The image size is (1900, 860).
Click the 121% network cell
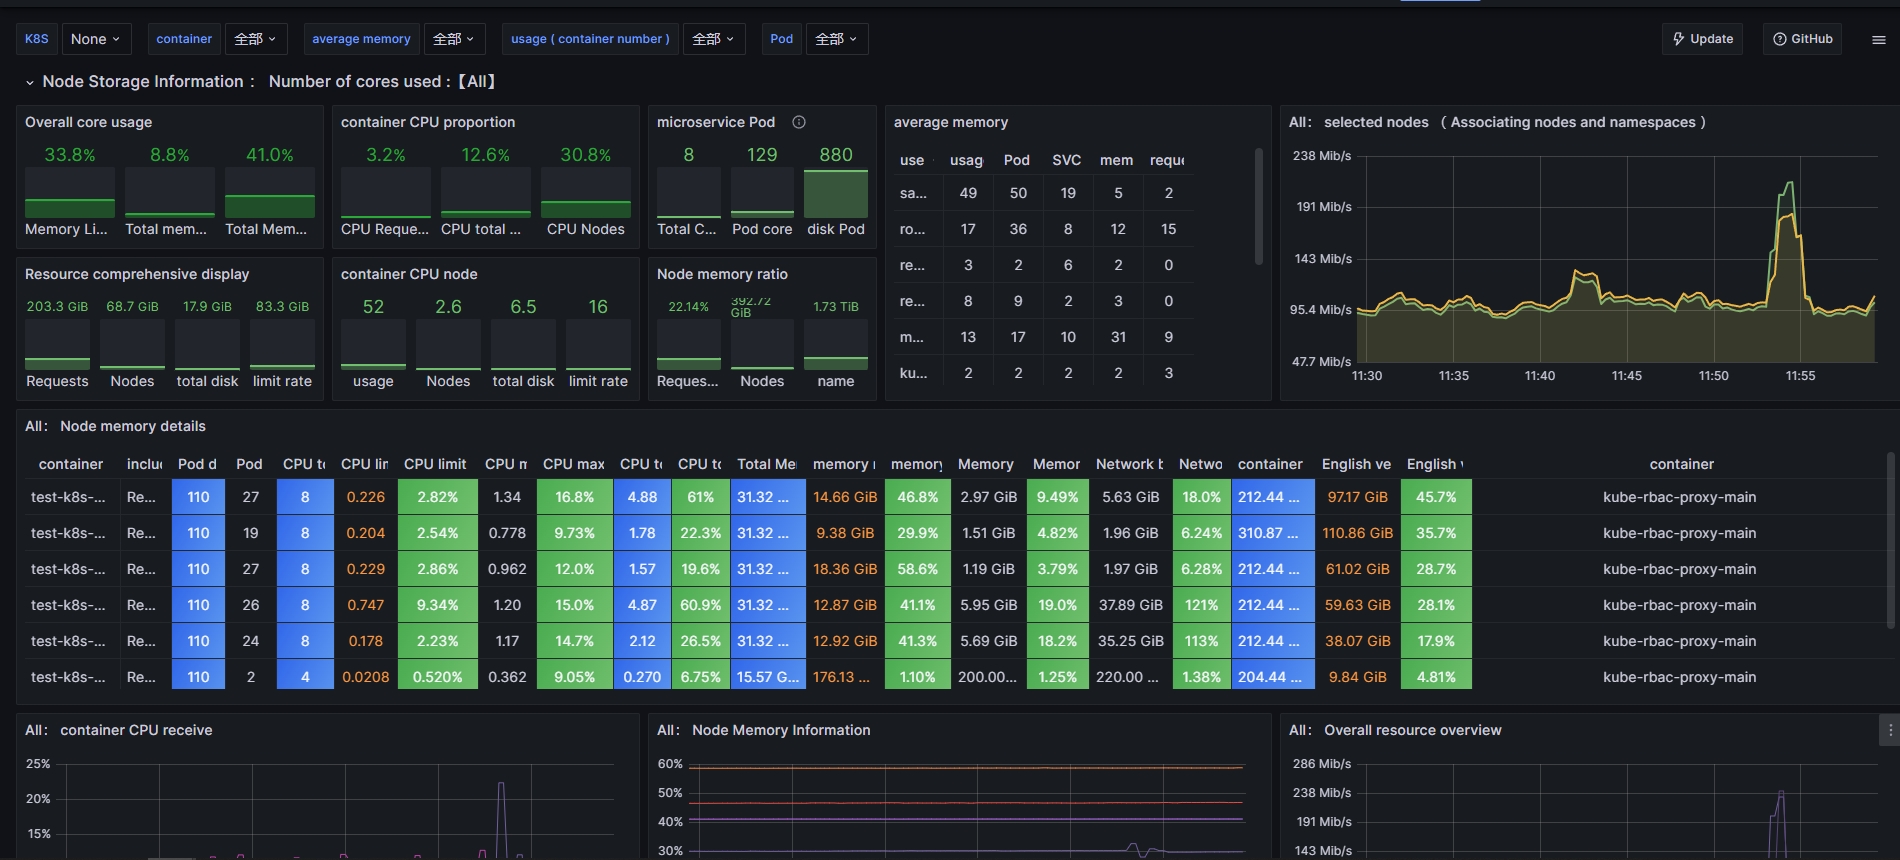pos(1201,605)
